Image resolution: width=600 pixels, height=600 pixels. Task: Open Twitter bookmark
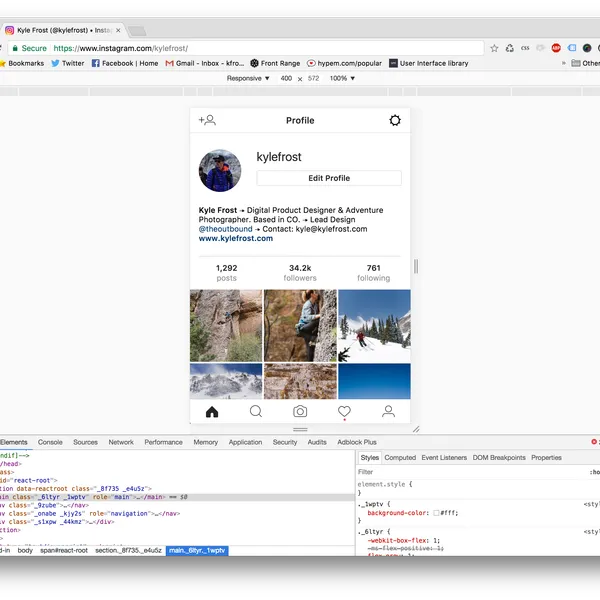68,64
